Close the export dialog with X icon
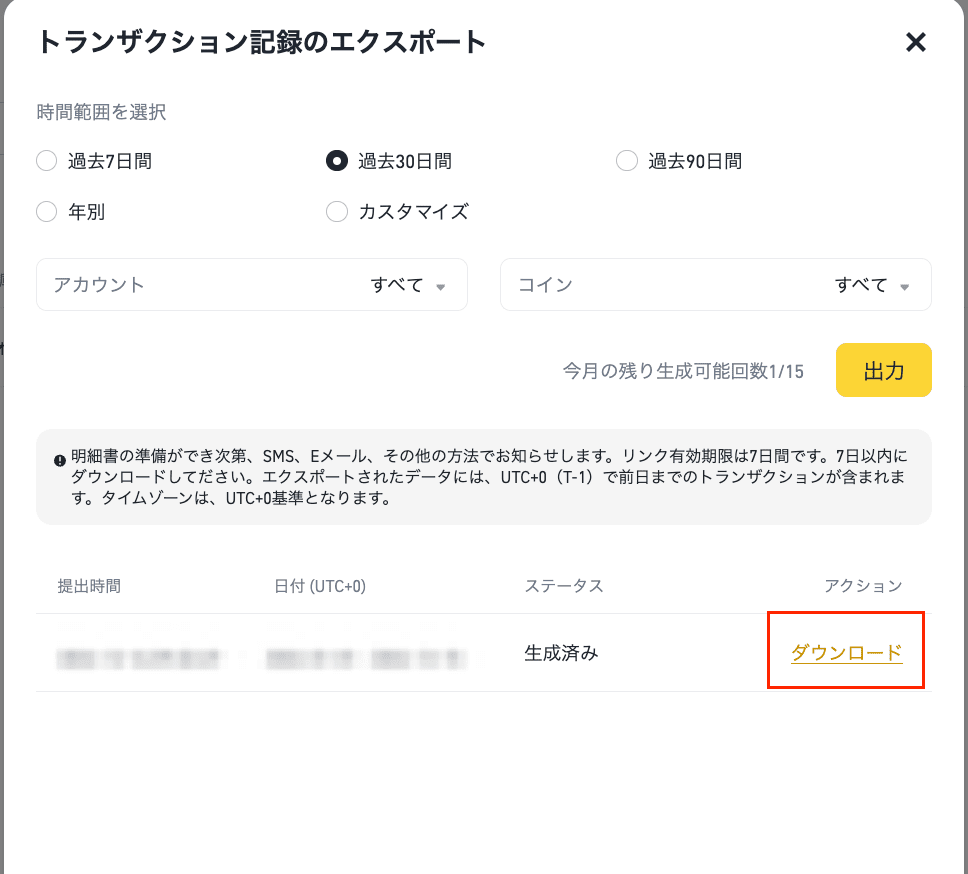 915,42
